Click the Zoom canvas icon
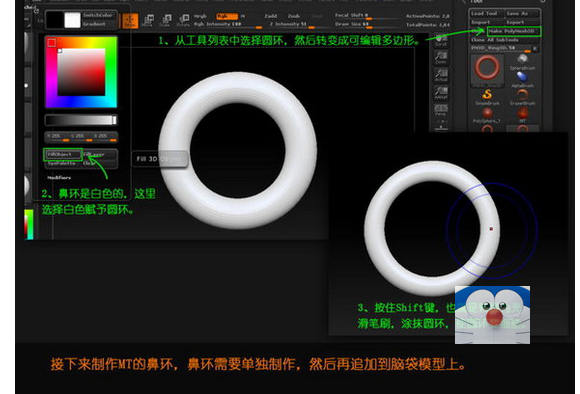This screenshot has height=394, width=580. 441,58
